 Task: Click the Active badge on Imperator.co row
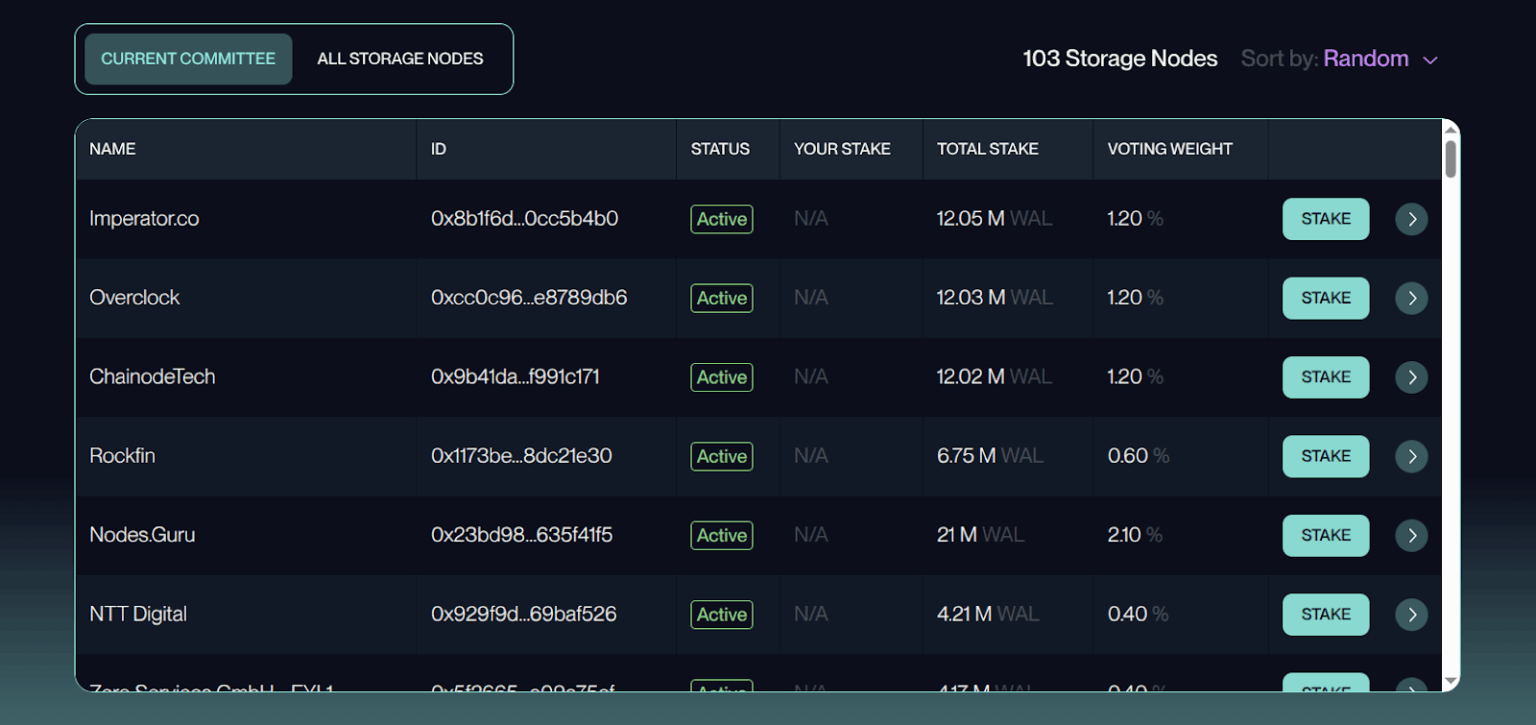click(721, 219)
